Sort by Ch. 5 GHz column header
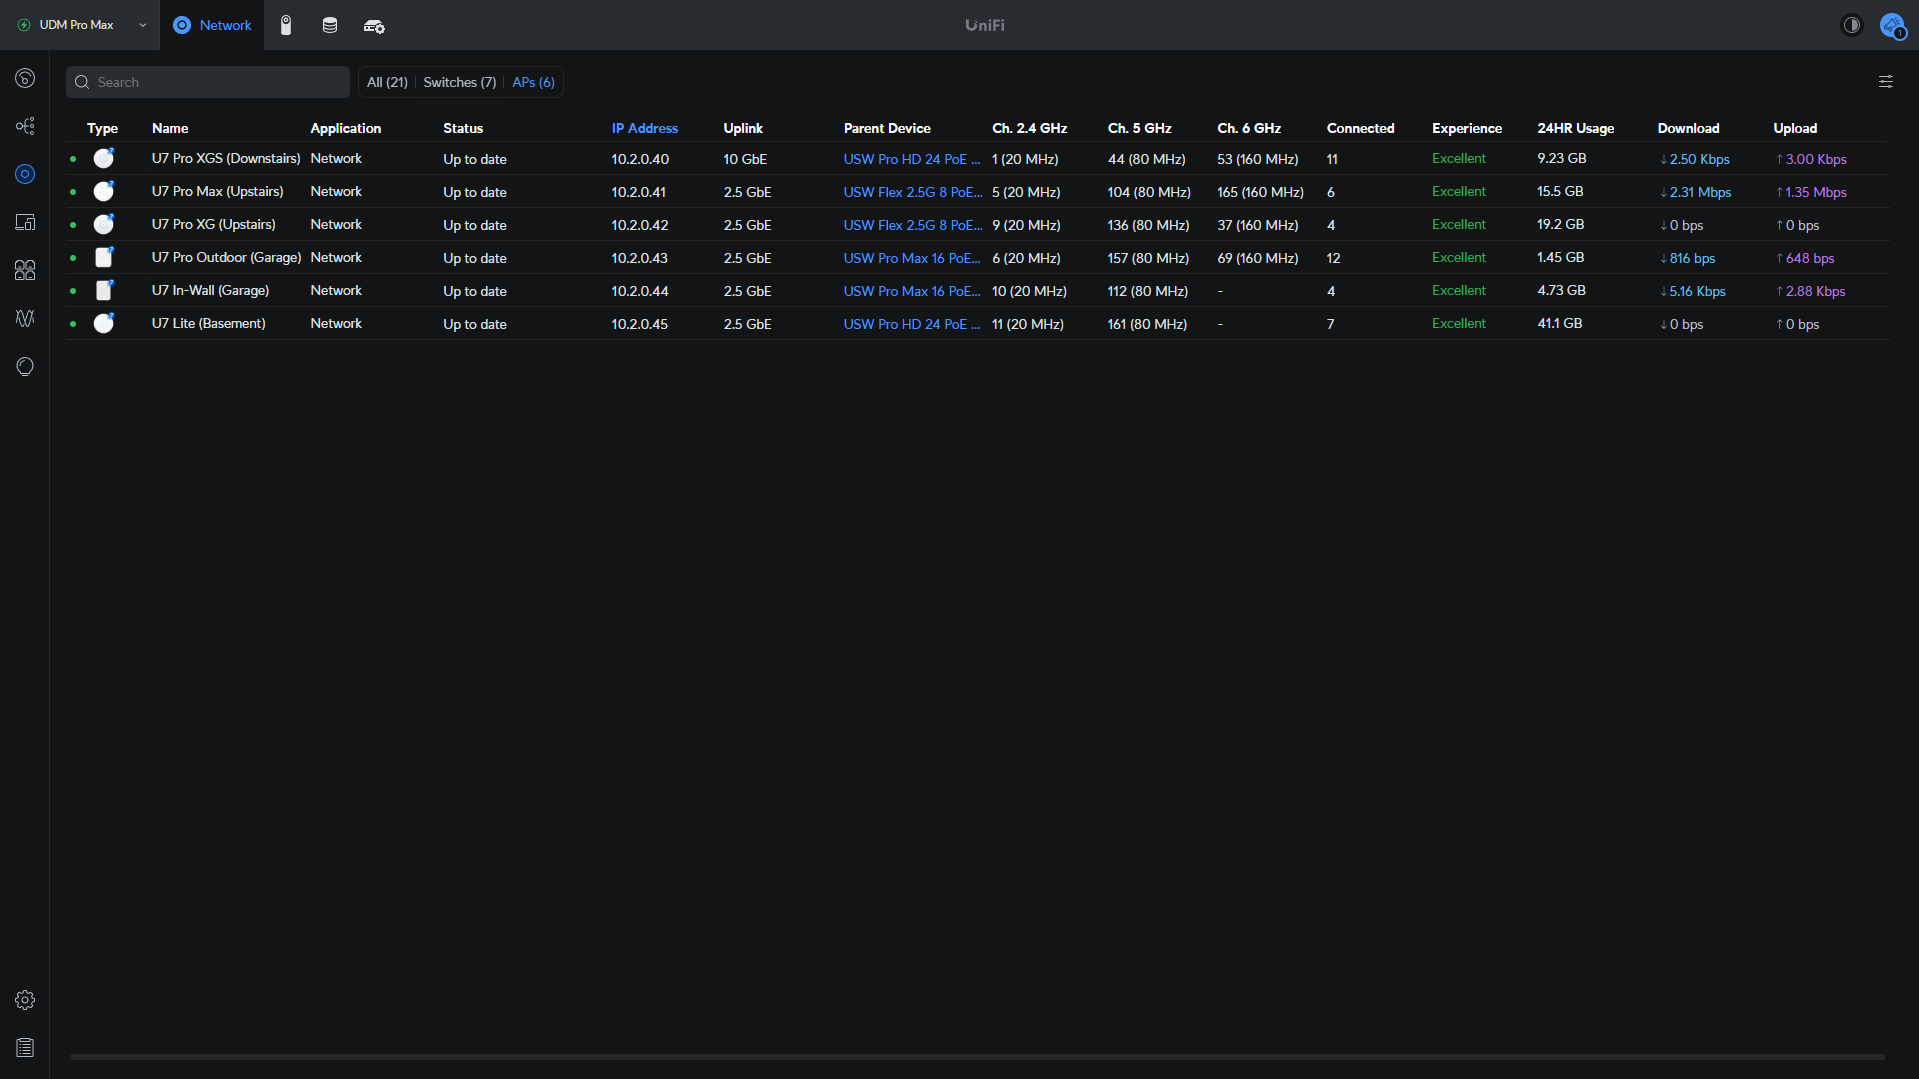The height and width of the screenshot is (1079, 1919). coord(1139,128)
